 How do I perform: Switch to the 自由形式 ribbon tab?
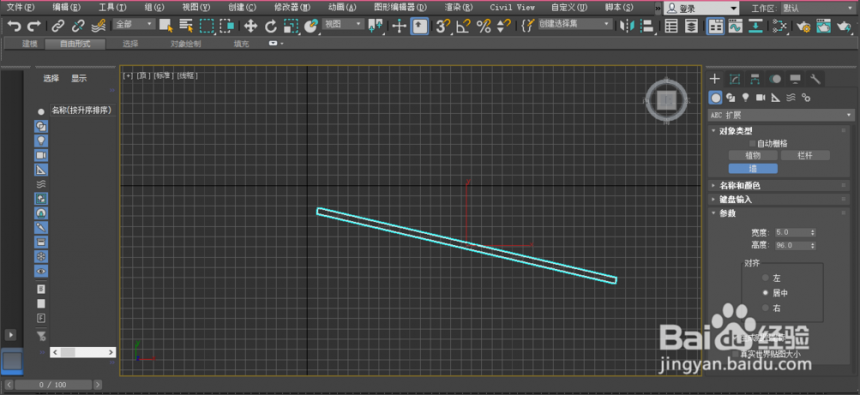click(x=75, y=44)
